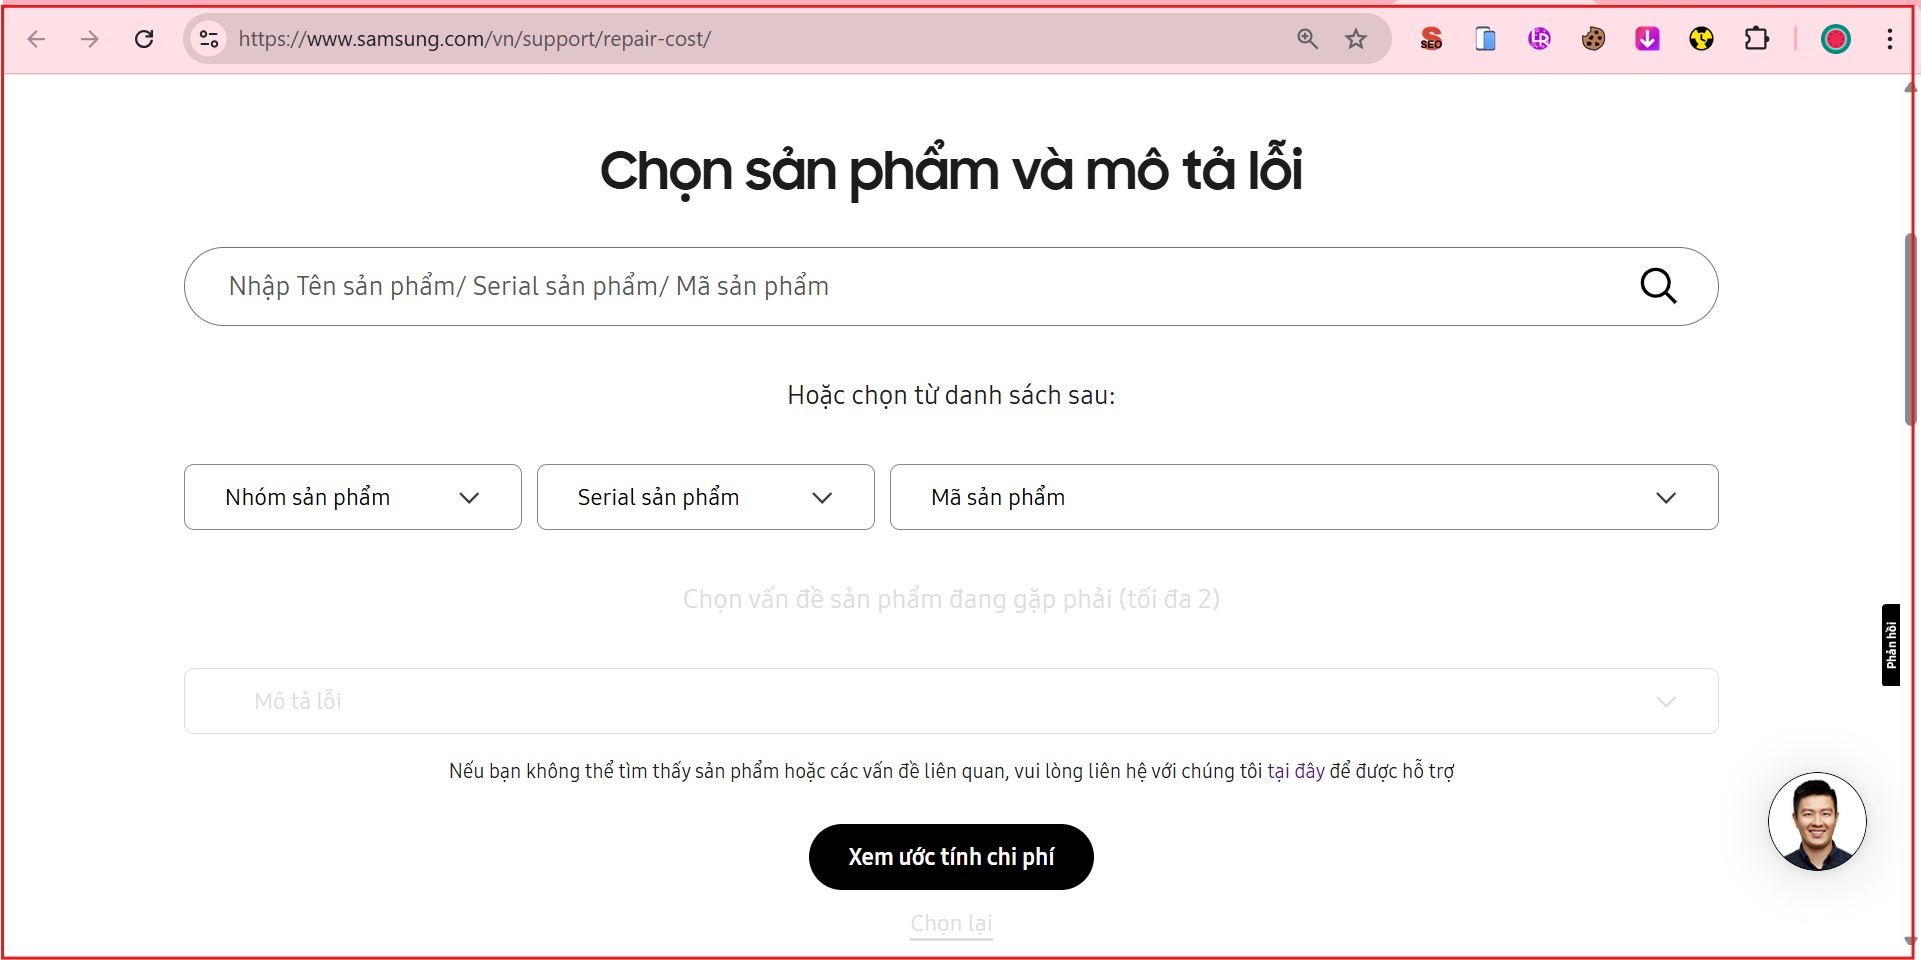Click the site permissions icon in address bar
This screenshot has height=960, width=1921.
(x=208, y=39)
